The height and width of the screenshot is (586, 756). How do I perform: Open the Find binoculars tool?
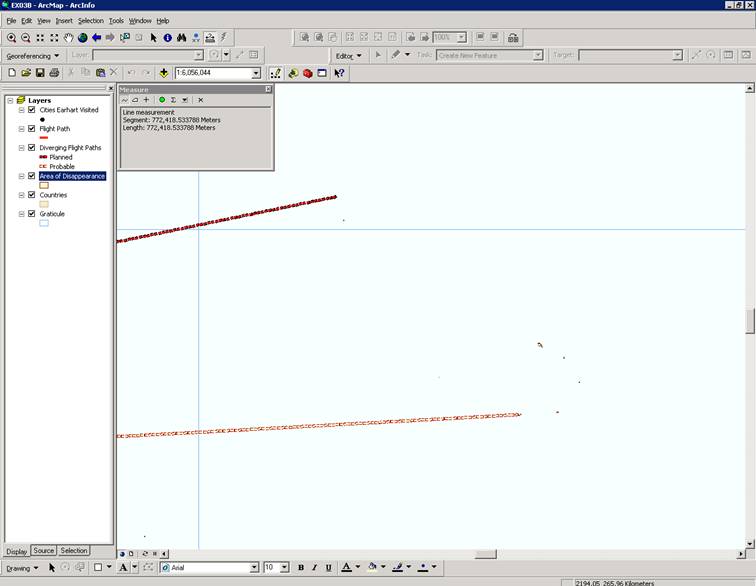click(x=181, y=38)
